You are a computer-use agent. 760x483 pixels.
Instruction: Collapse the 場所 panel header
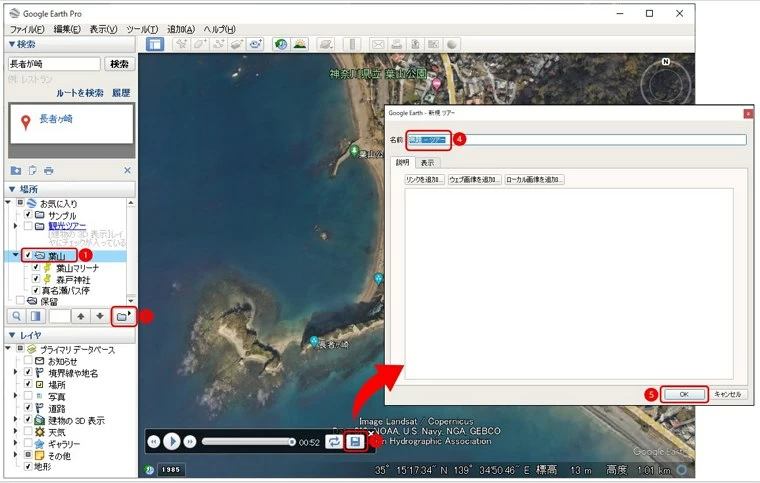(x=70, y=189)
